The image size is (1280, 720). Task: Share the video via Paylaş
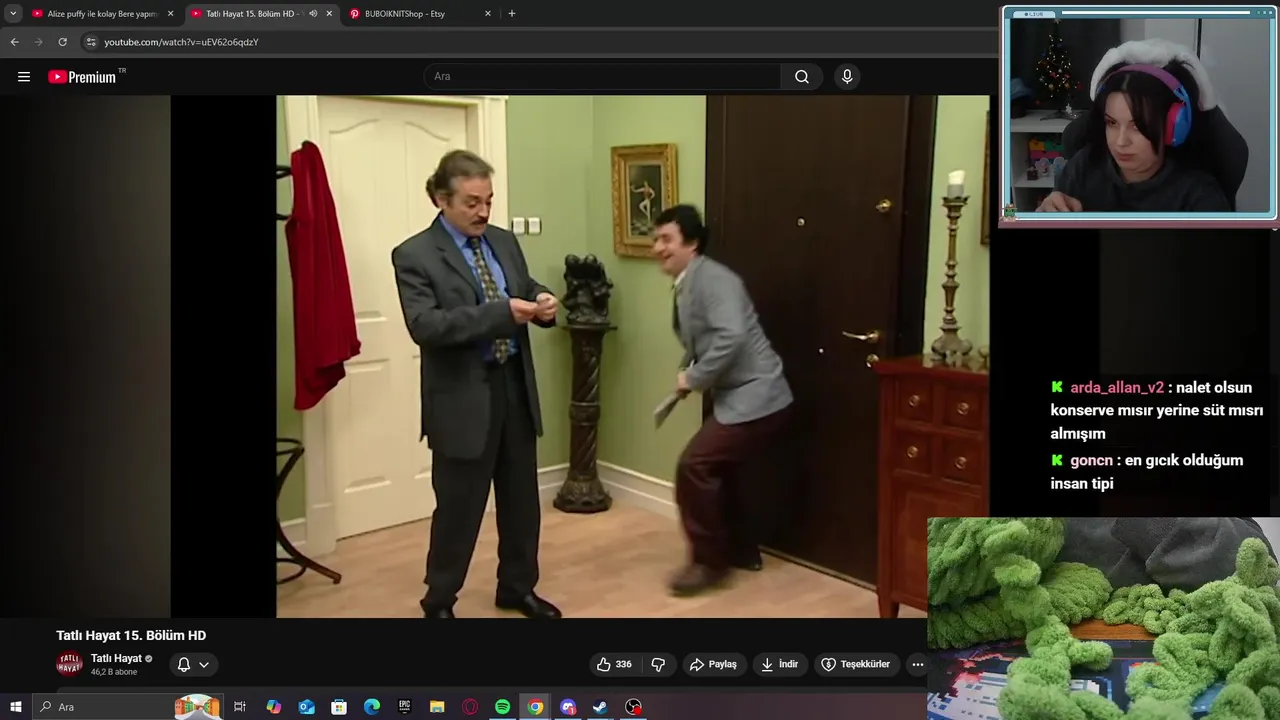[x=713, y=664]
